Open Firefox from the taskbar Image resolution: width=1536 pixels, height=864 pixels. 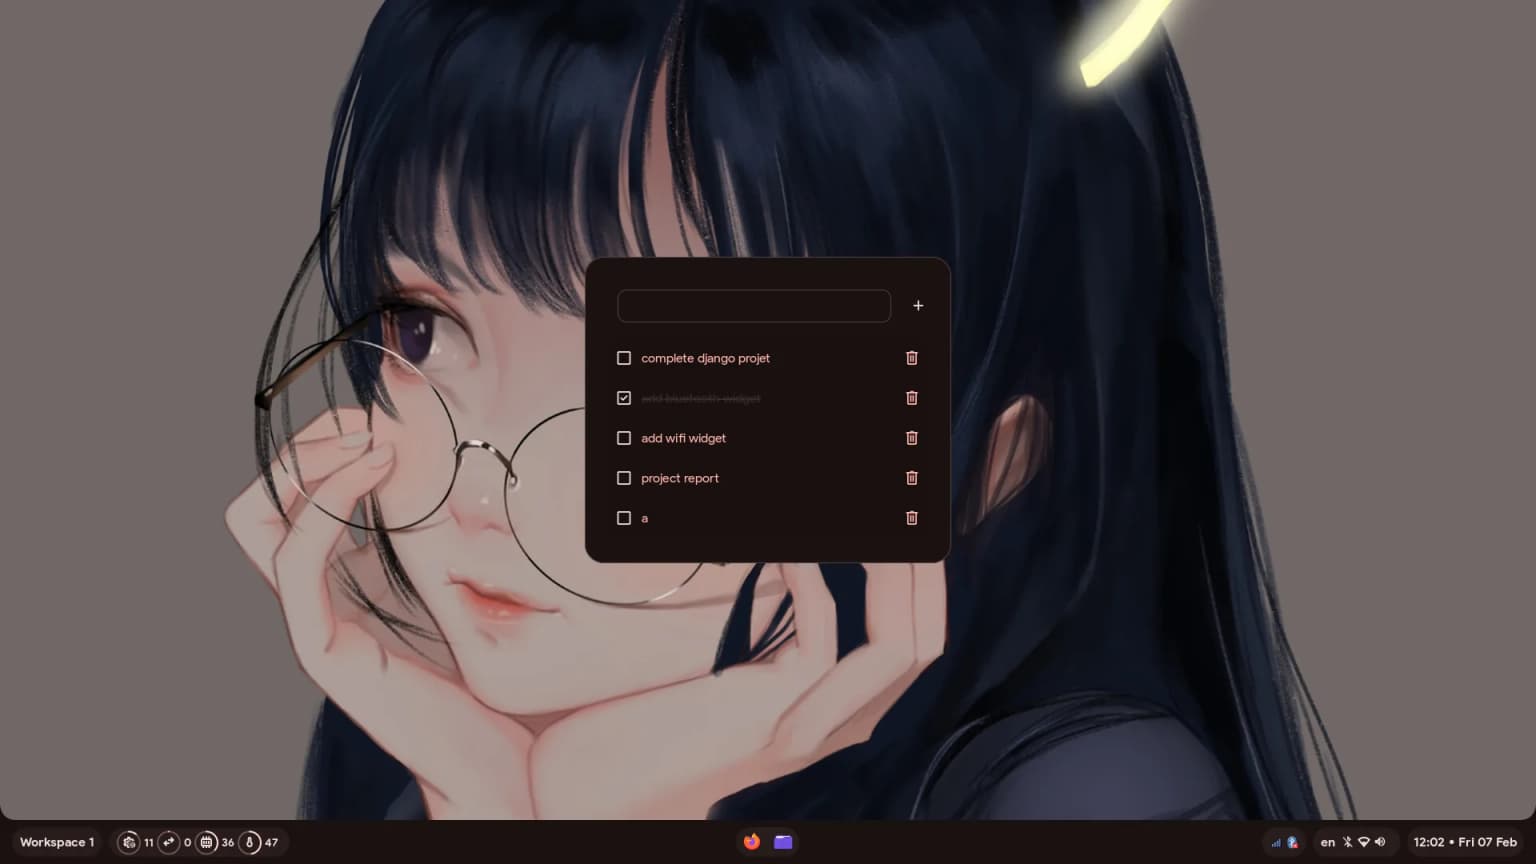(x=752, y=842)
